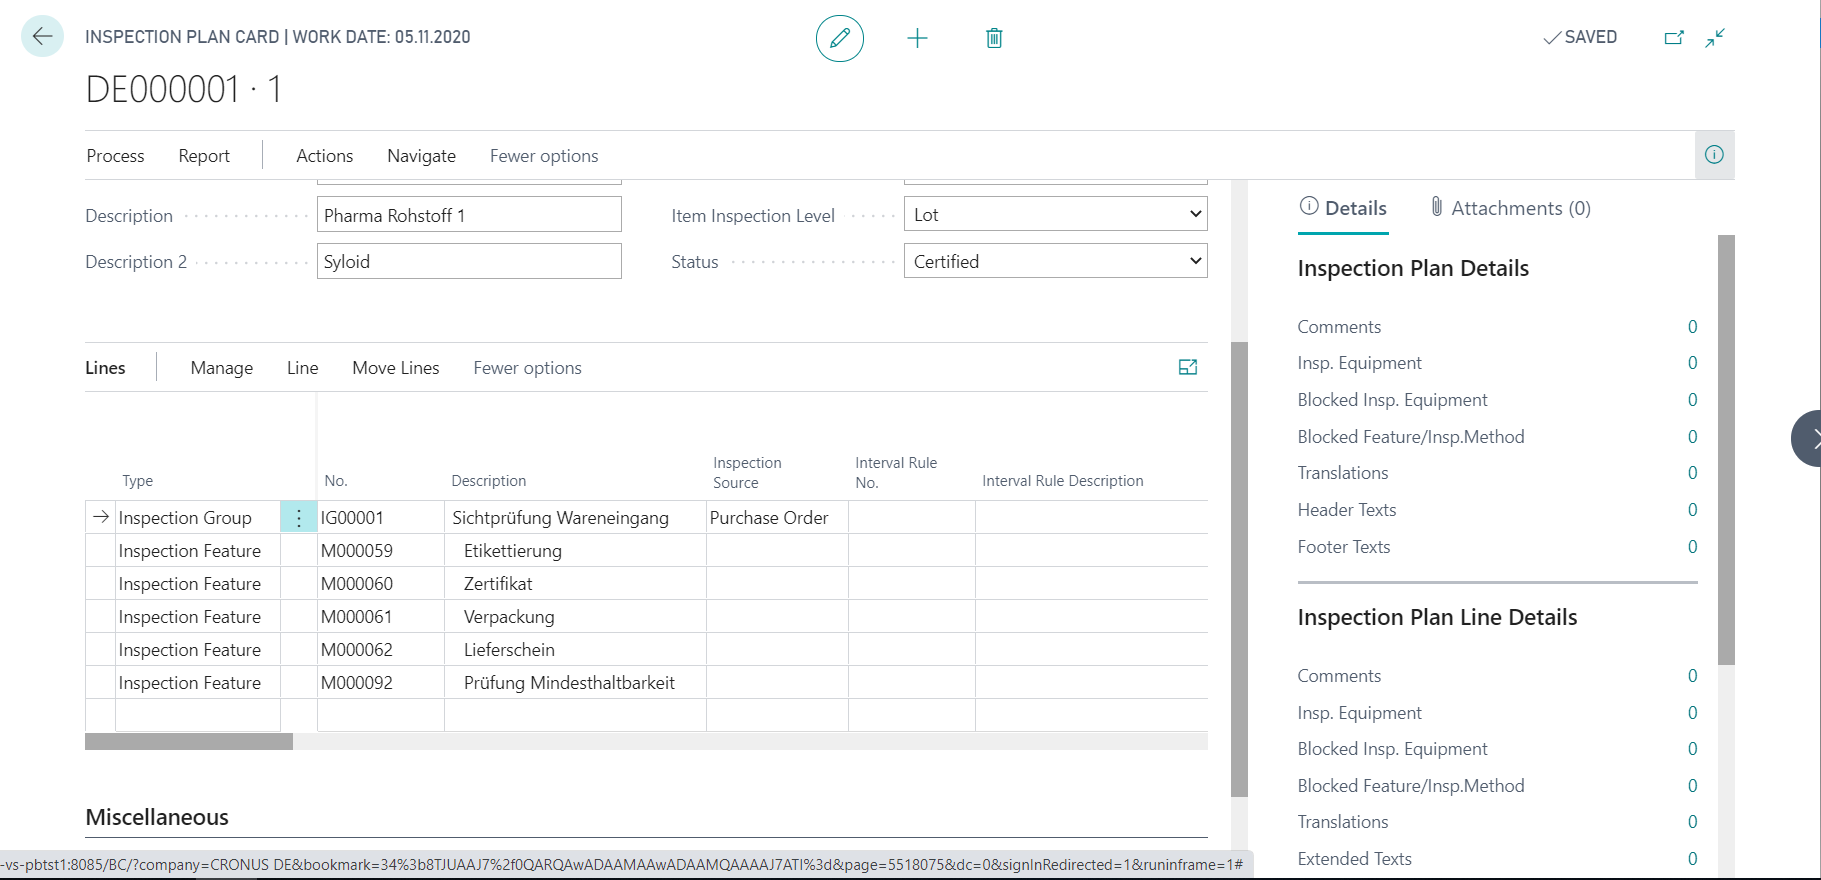
Task: Open the Status dropdown
Action: (x=1055, y=261)
